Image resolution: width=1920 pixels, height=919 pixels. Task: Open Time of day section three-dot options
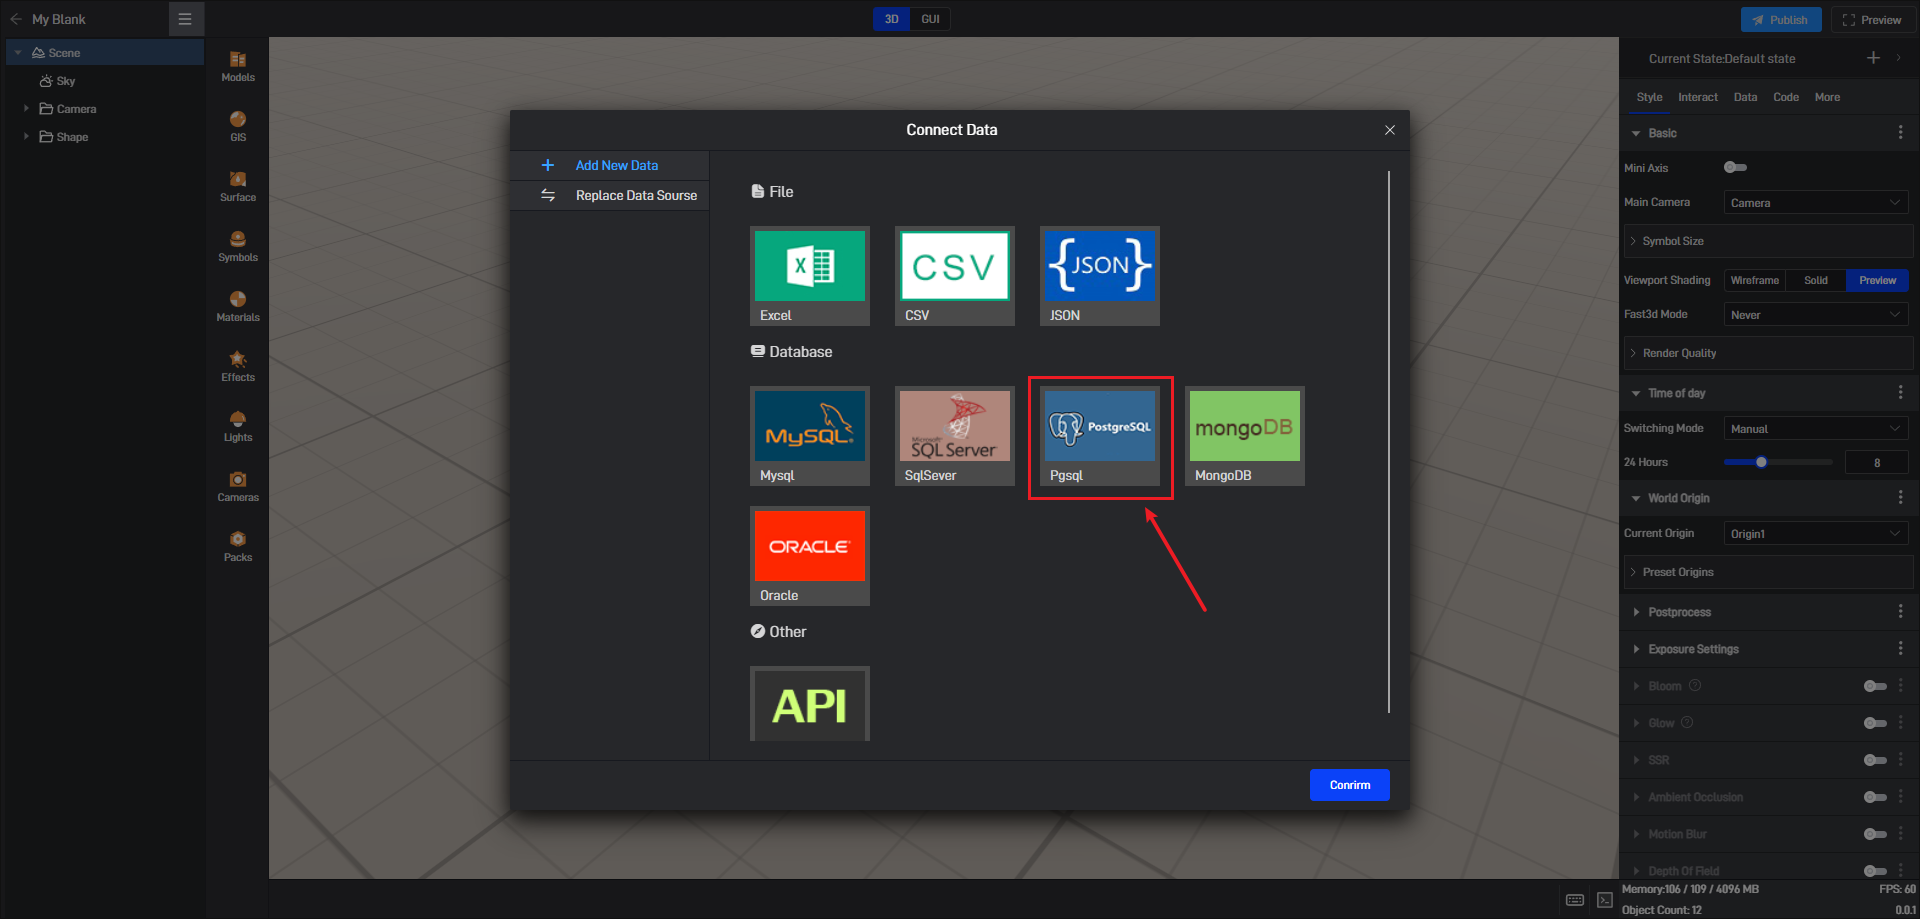1900,393
